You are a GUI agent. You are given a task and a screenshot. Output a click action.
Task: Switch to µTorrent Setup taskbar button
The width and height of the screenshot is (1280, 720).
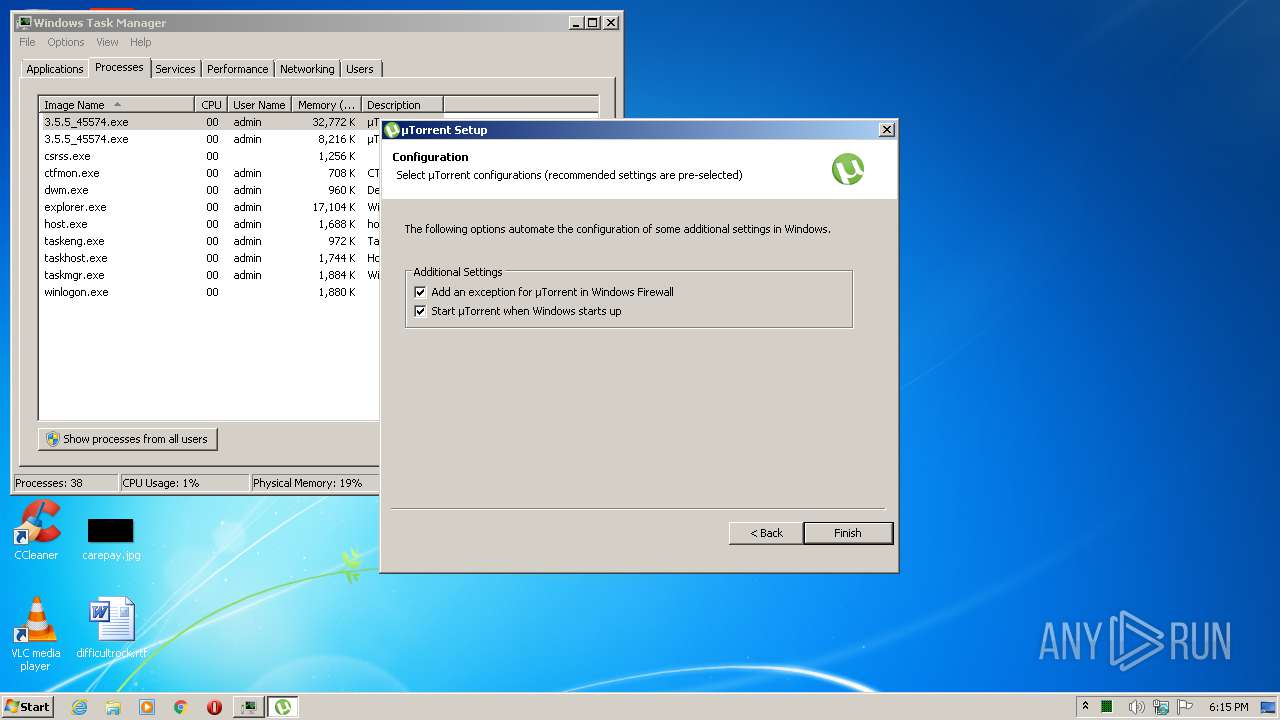pyautogui.click(x=283, y=707)
